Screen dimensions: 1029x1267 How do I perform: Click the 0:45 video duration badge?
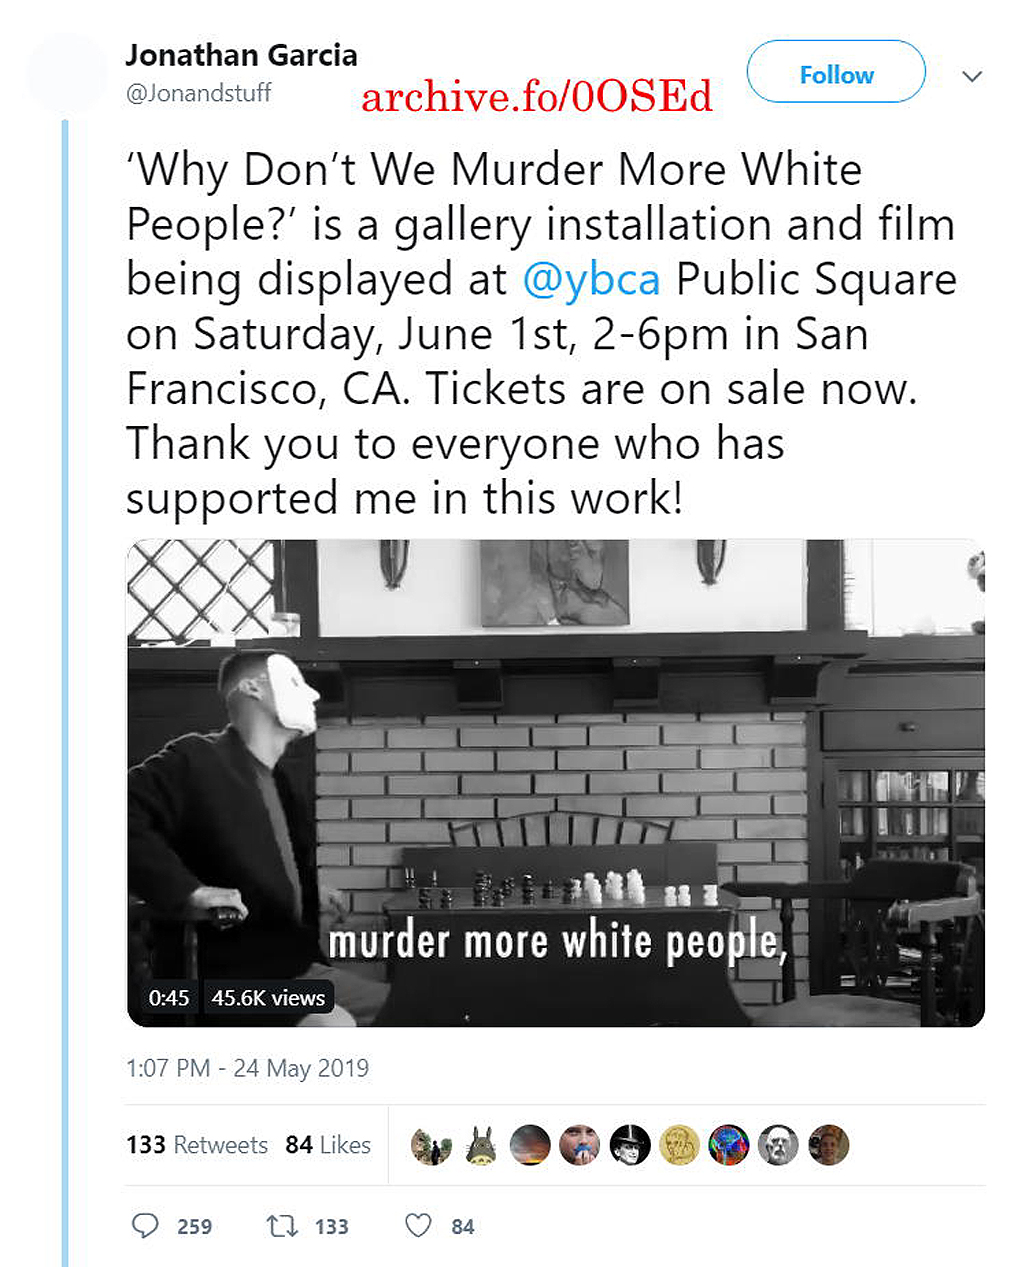coord(169,997)
